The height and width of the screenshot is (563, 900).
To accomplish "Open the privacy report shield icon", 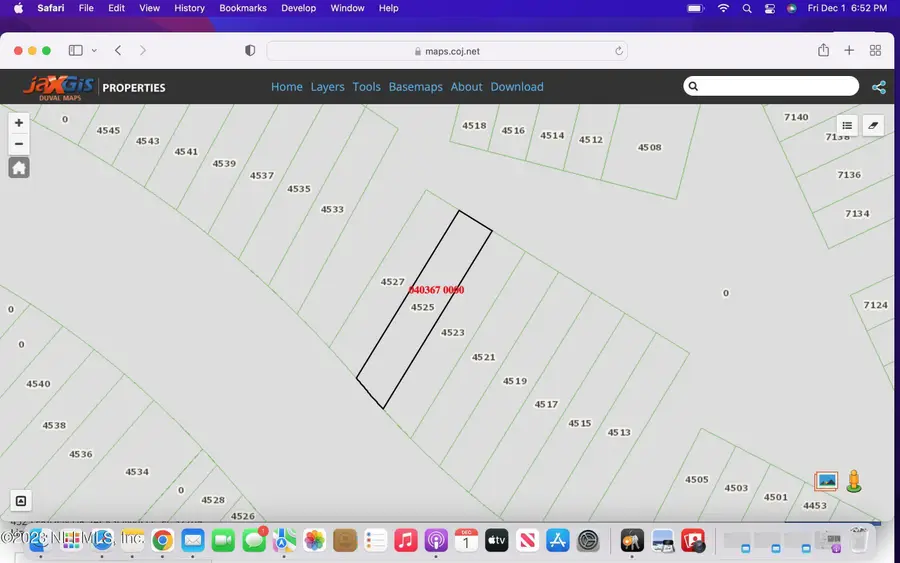I will point(250,51).
